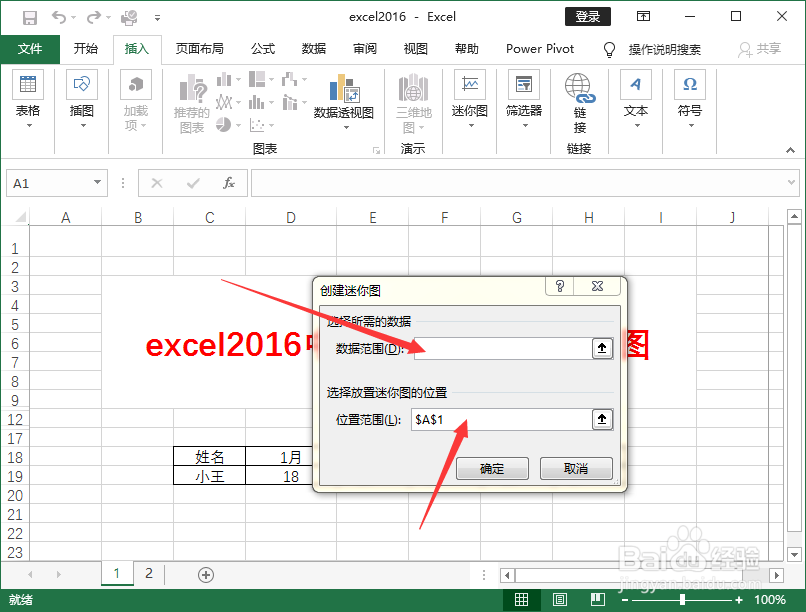
Task: Click the 共享 share button
Action: (x=760, y=49)
